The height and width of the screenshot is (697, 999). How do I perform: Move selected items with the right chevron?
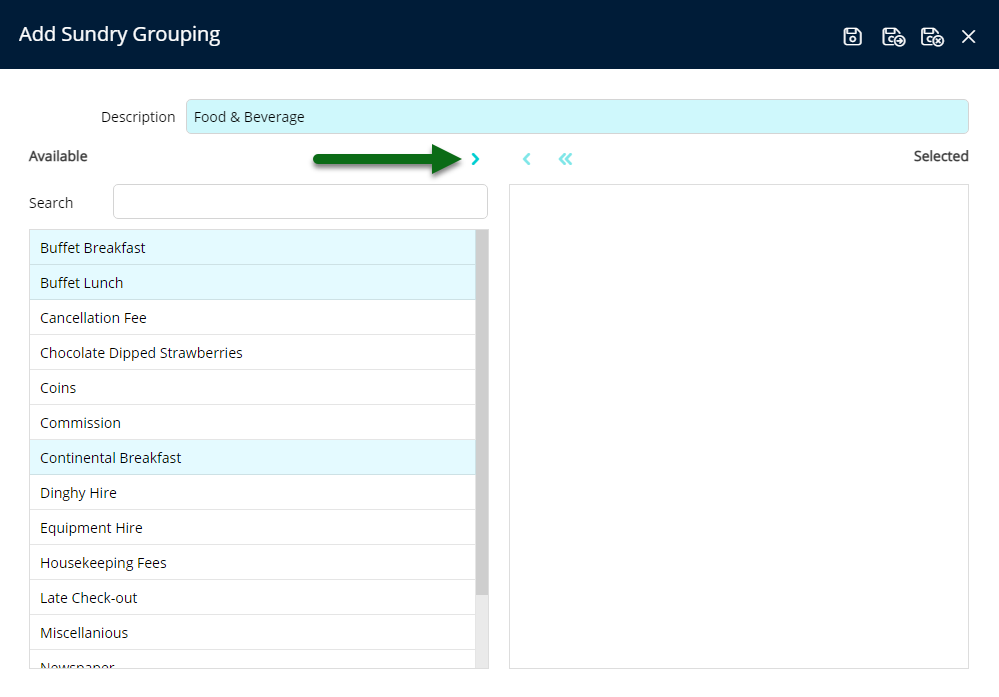point(475,159)
